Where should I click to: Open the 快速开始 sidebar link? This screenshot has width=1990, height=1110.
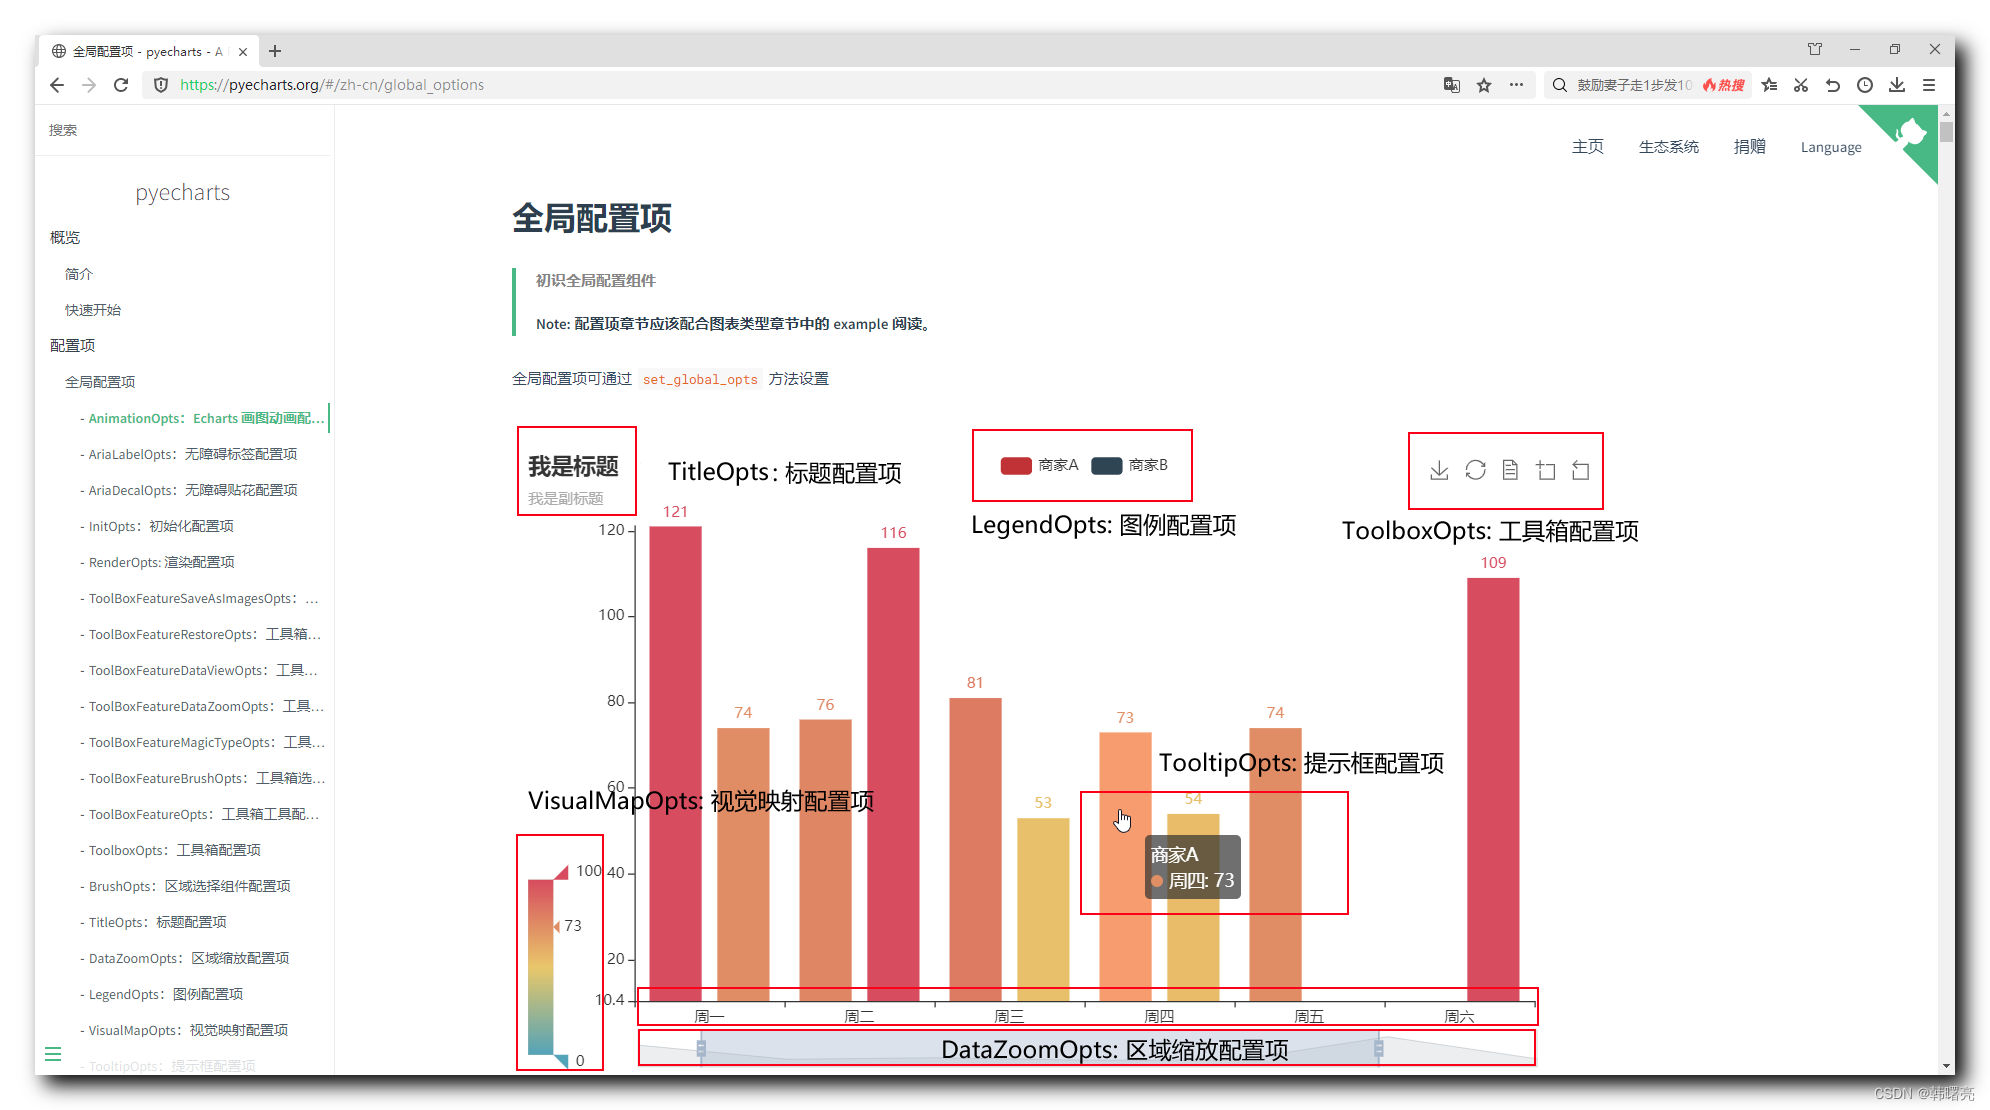[93, 310]
